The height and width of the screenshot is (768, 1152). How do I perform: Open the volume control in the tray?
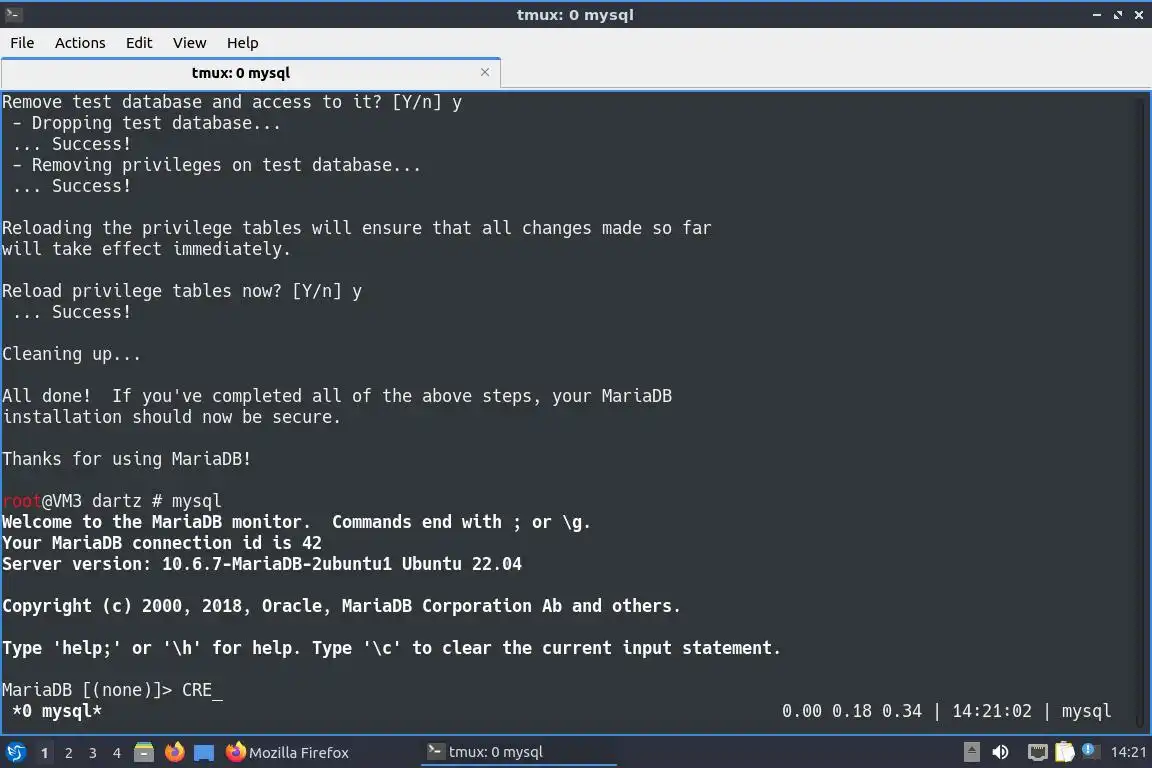click(x=1000, y=752)
